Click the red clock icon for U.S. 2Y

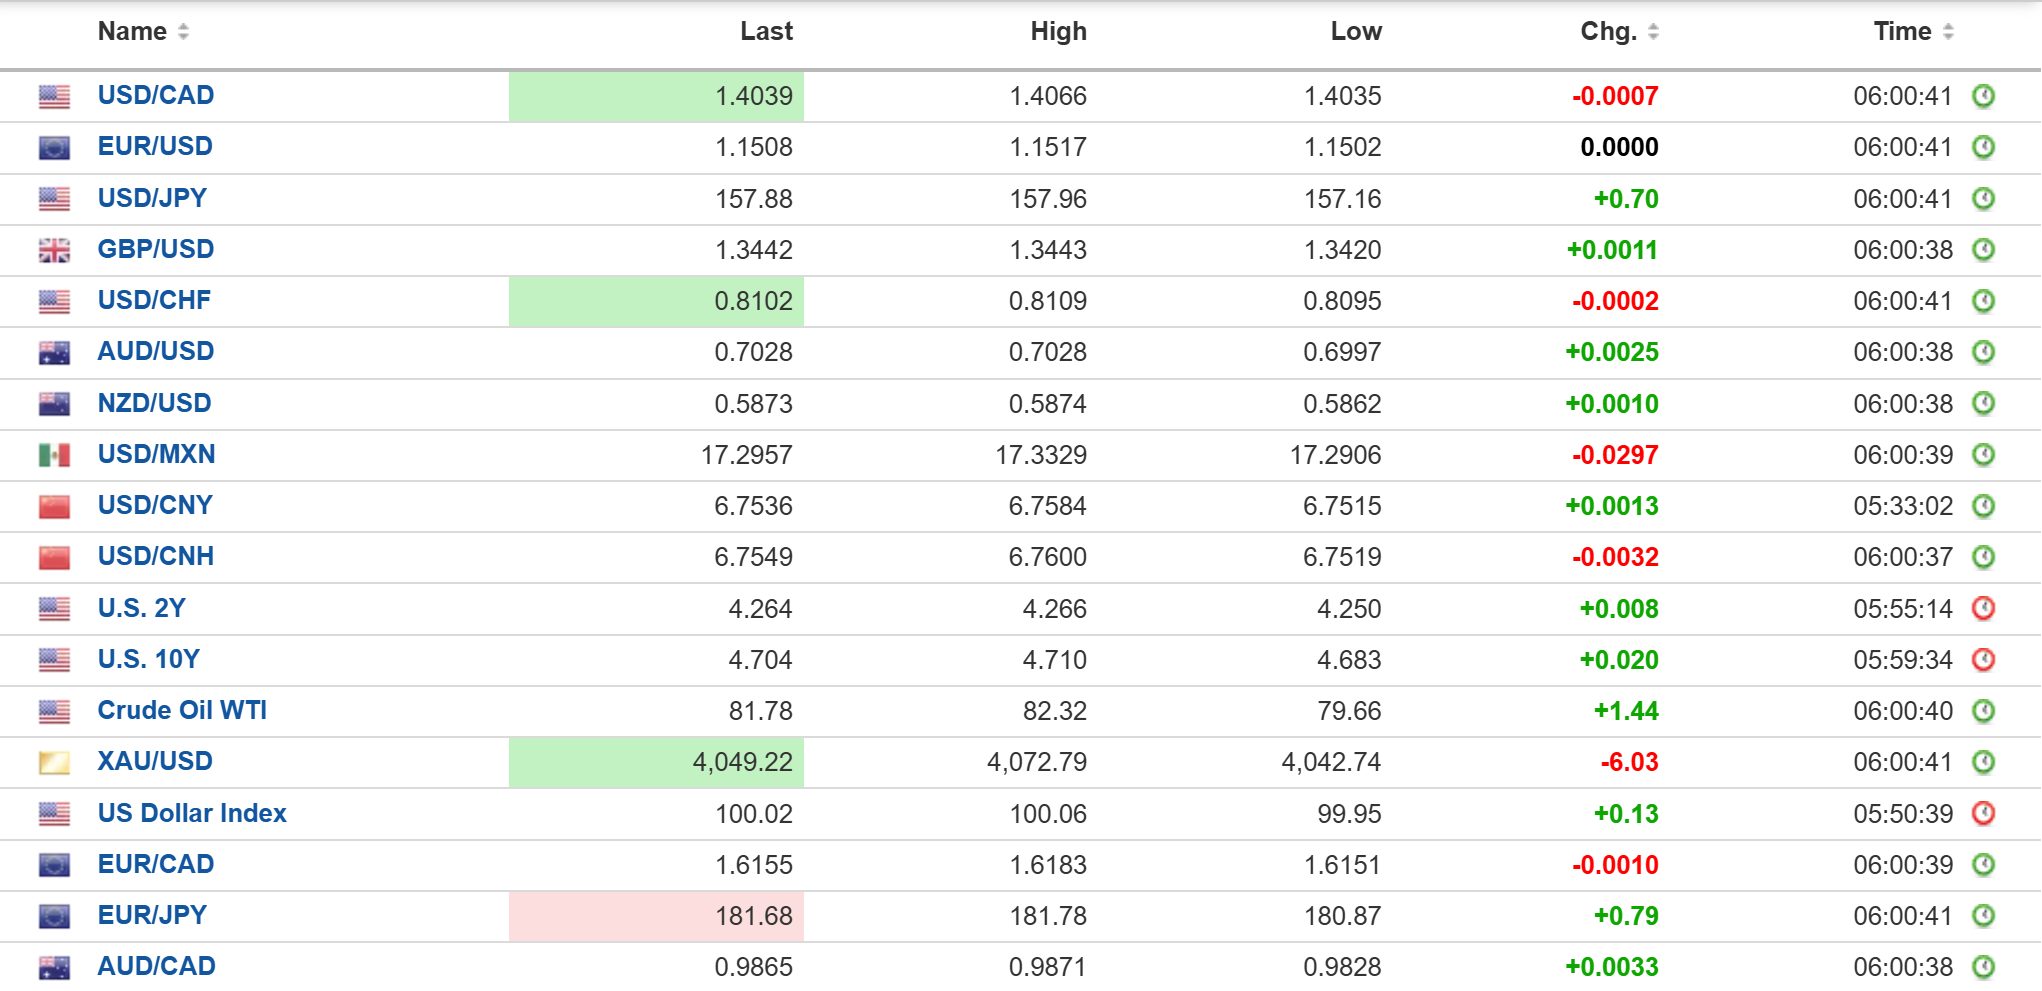pyautogui.click(x=1983, y=608)
